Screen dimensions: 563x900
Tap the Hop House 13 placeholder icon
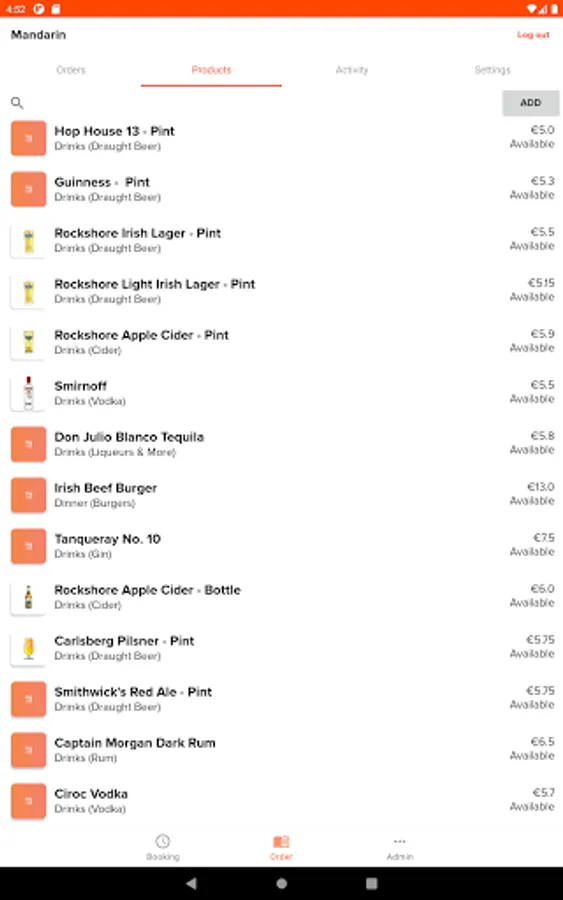(x=28, y=138)
